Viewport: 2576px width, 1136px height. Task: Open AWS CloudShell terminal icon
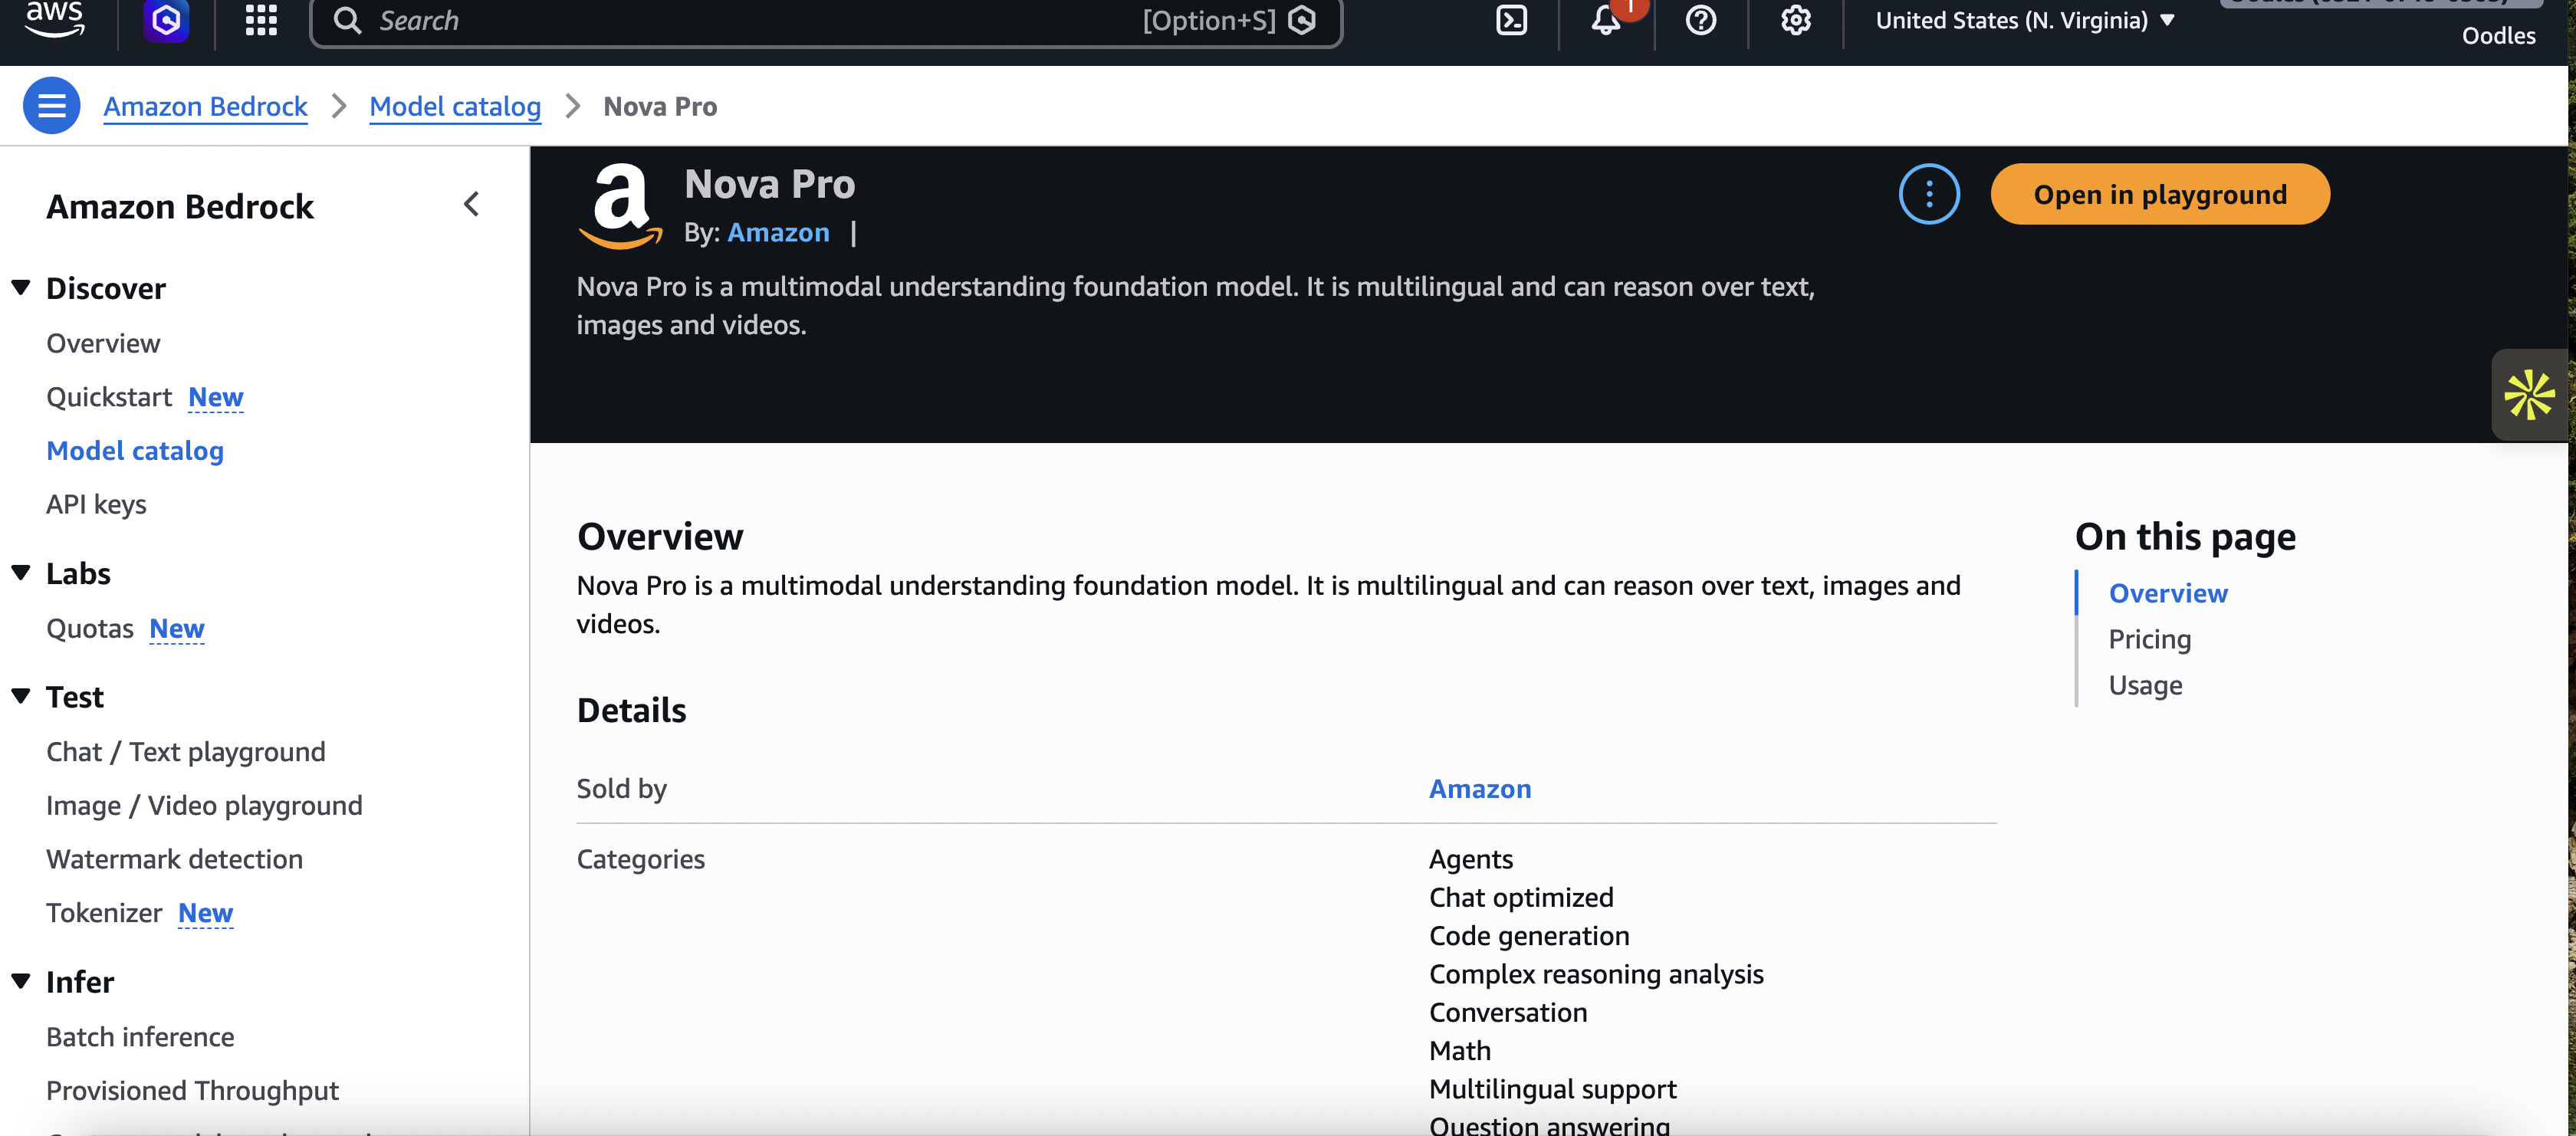(1511, 20)
